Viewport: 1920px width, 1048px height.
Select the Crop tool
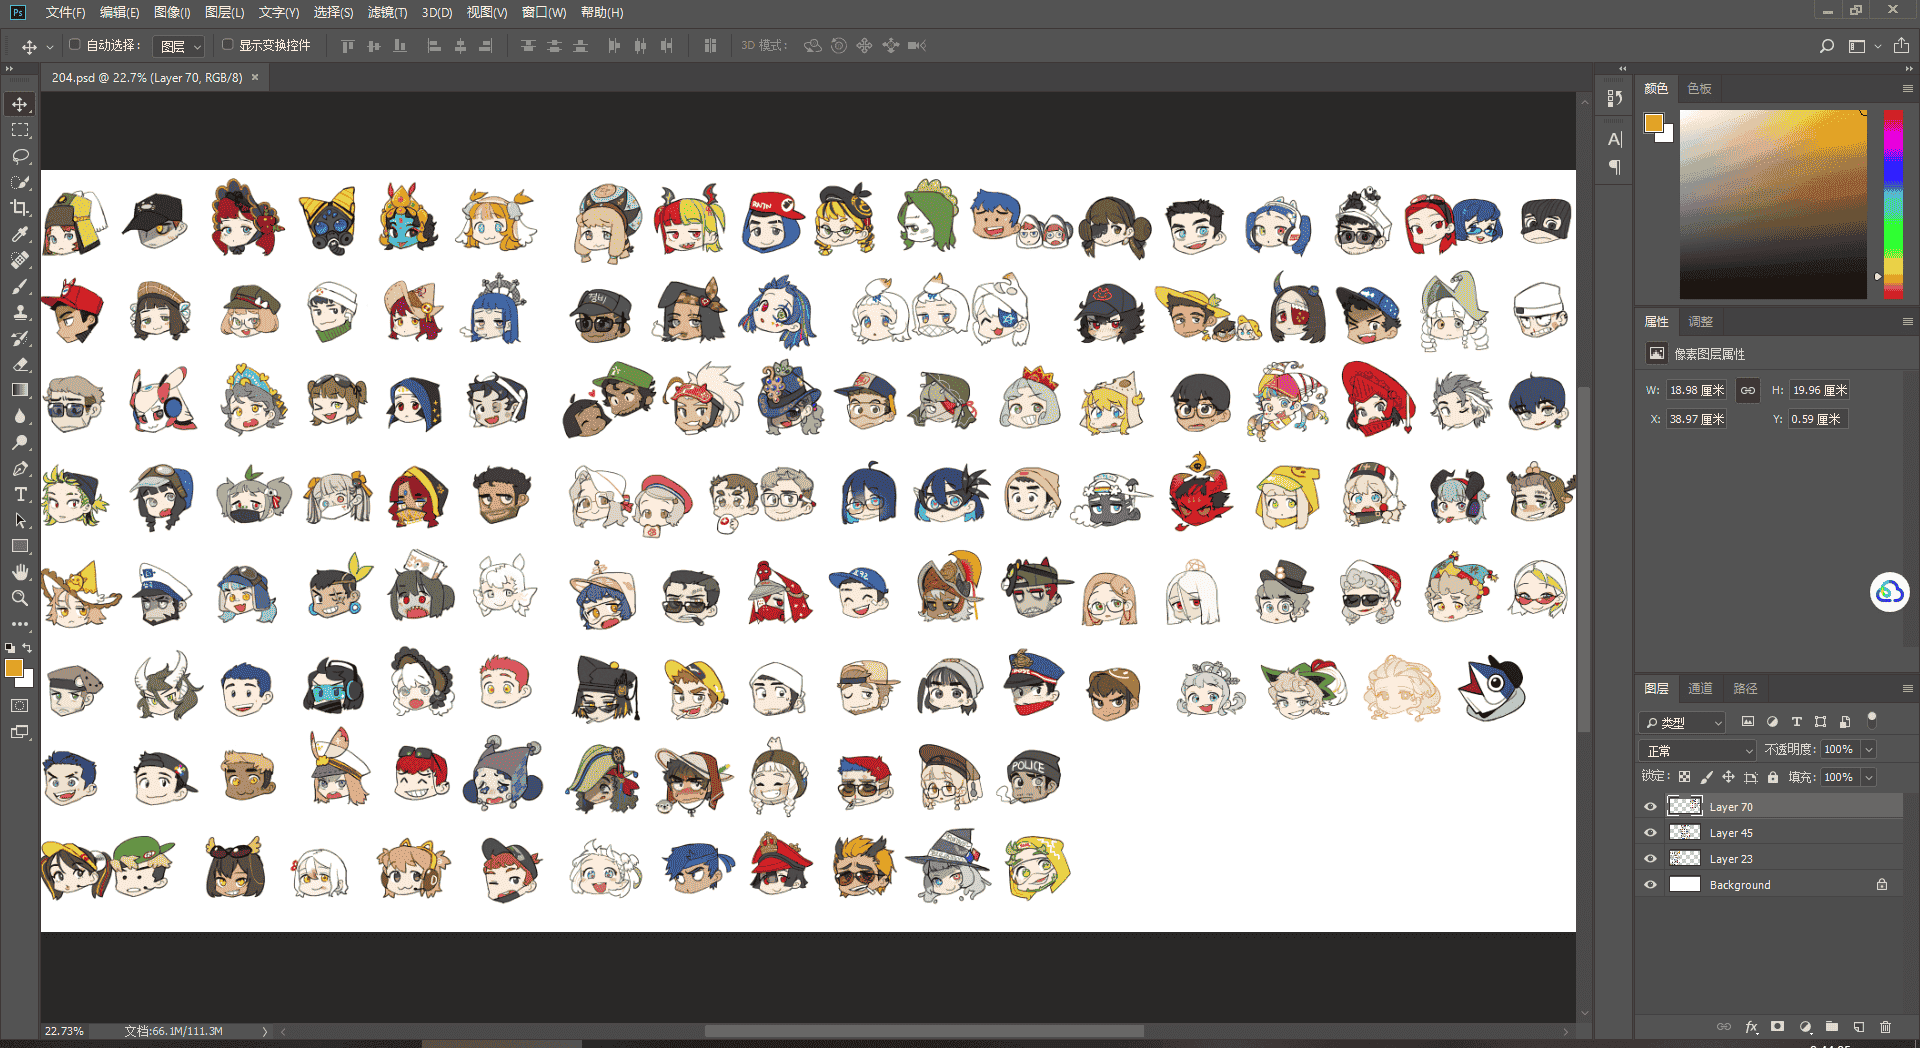20,208
